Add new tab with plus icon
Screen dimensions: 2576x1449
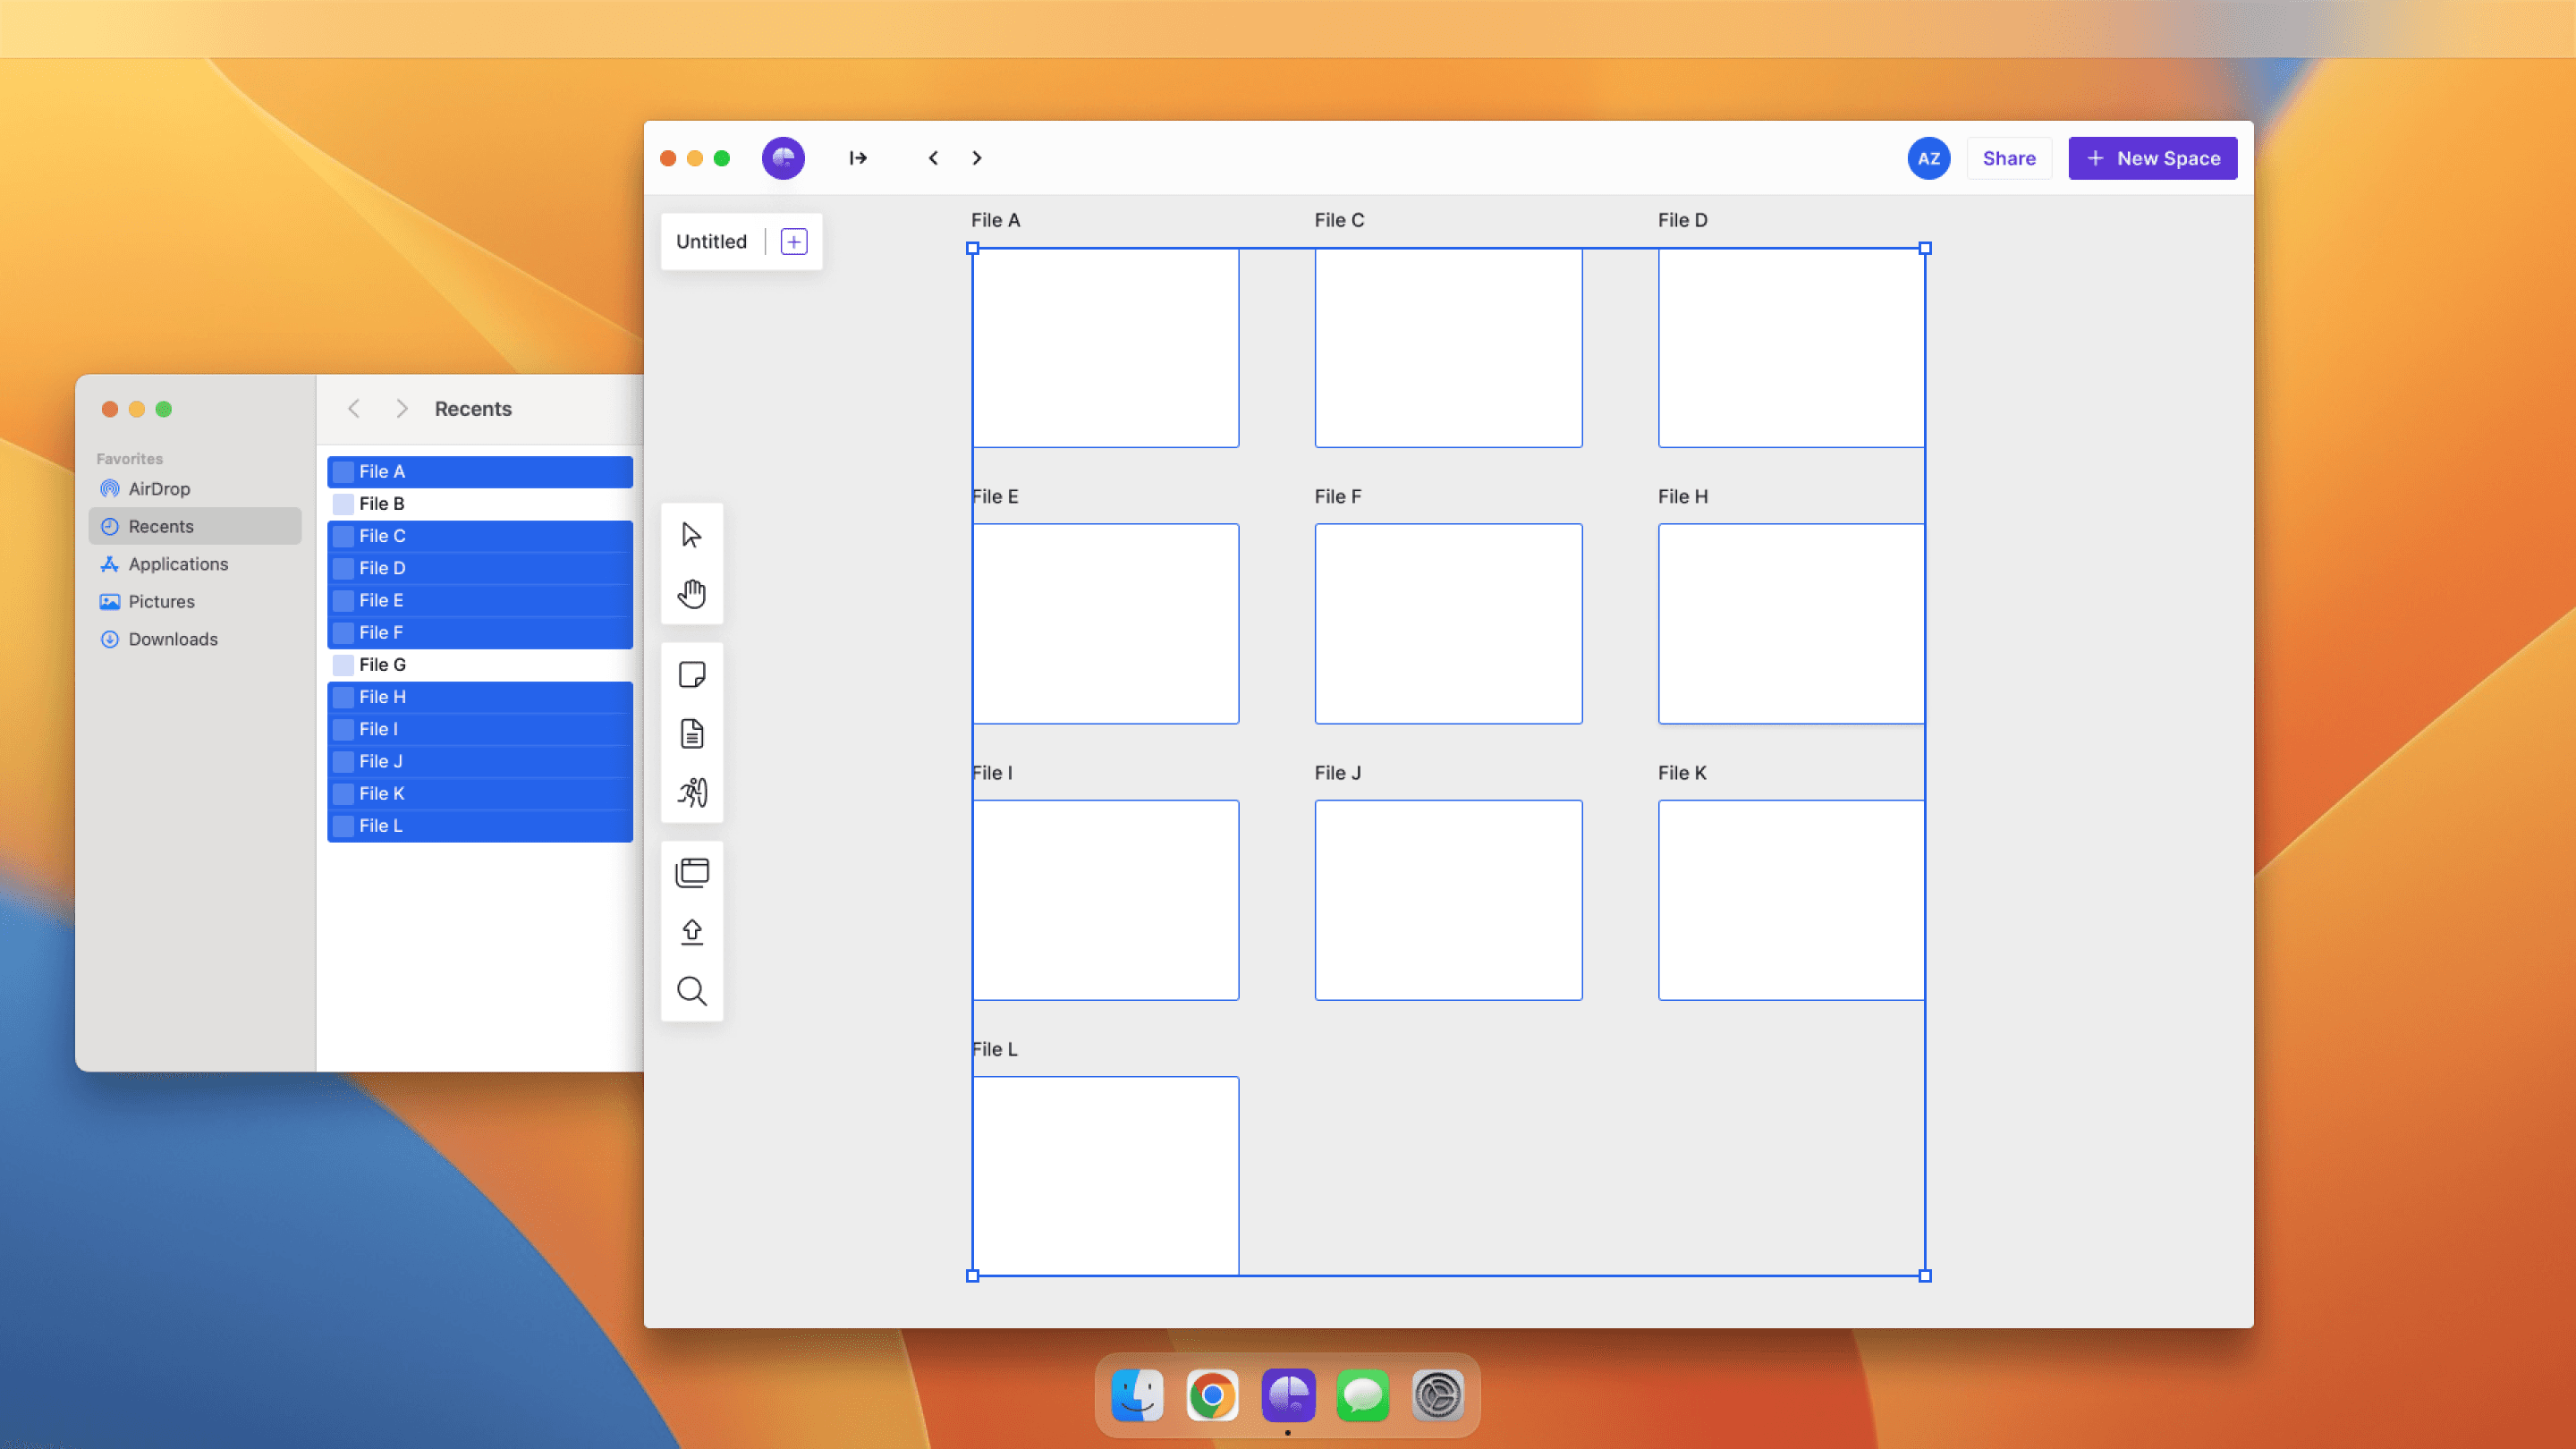(x=794, y=241)
